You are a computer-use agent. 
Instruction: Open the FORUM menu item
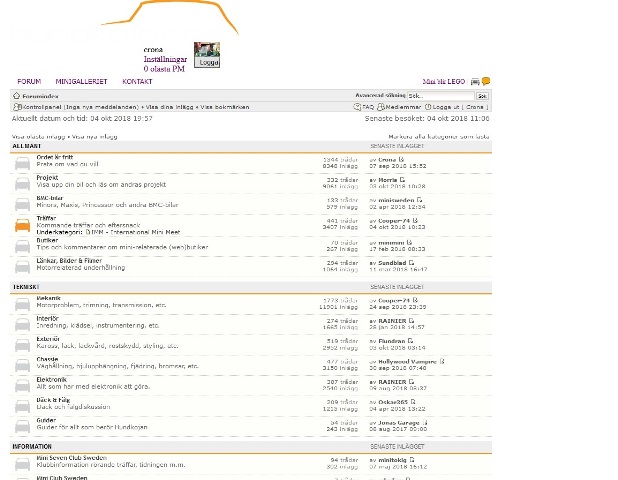coord(29,82)
